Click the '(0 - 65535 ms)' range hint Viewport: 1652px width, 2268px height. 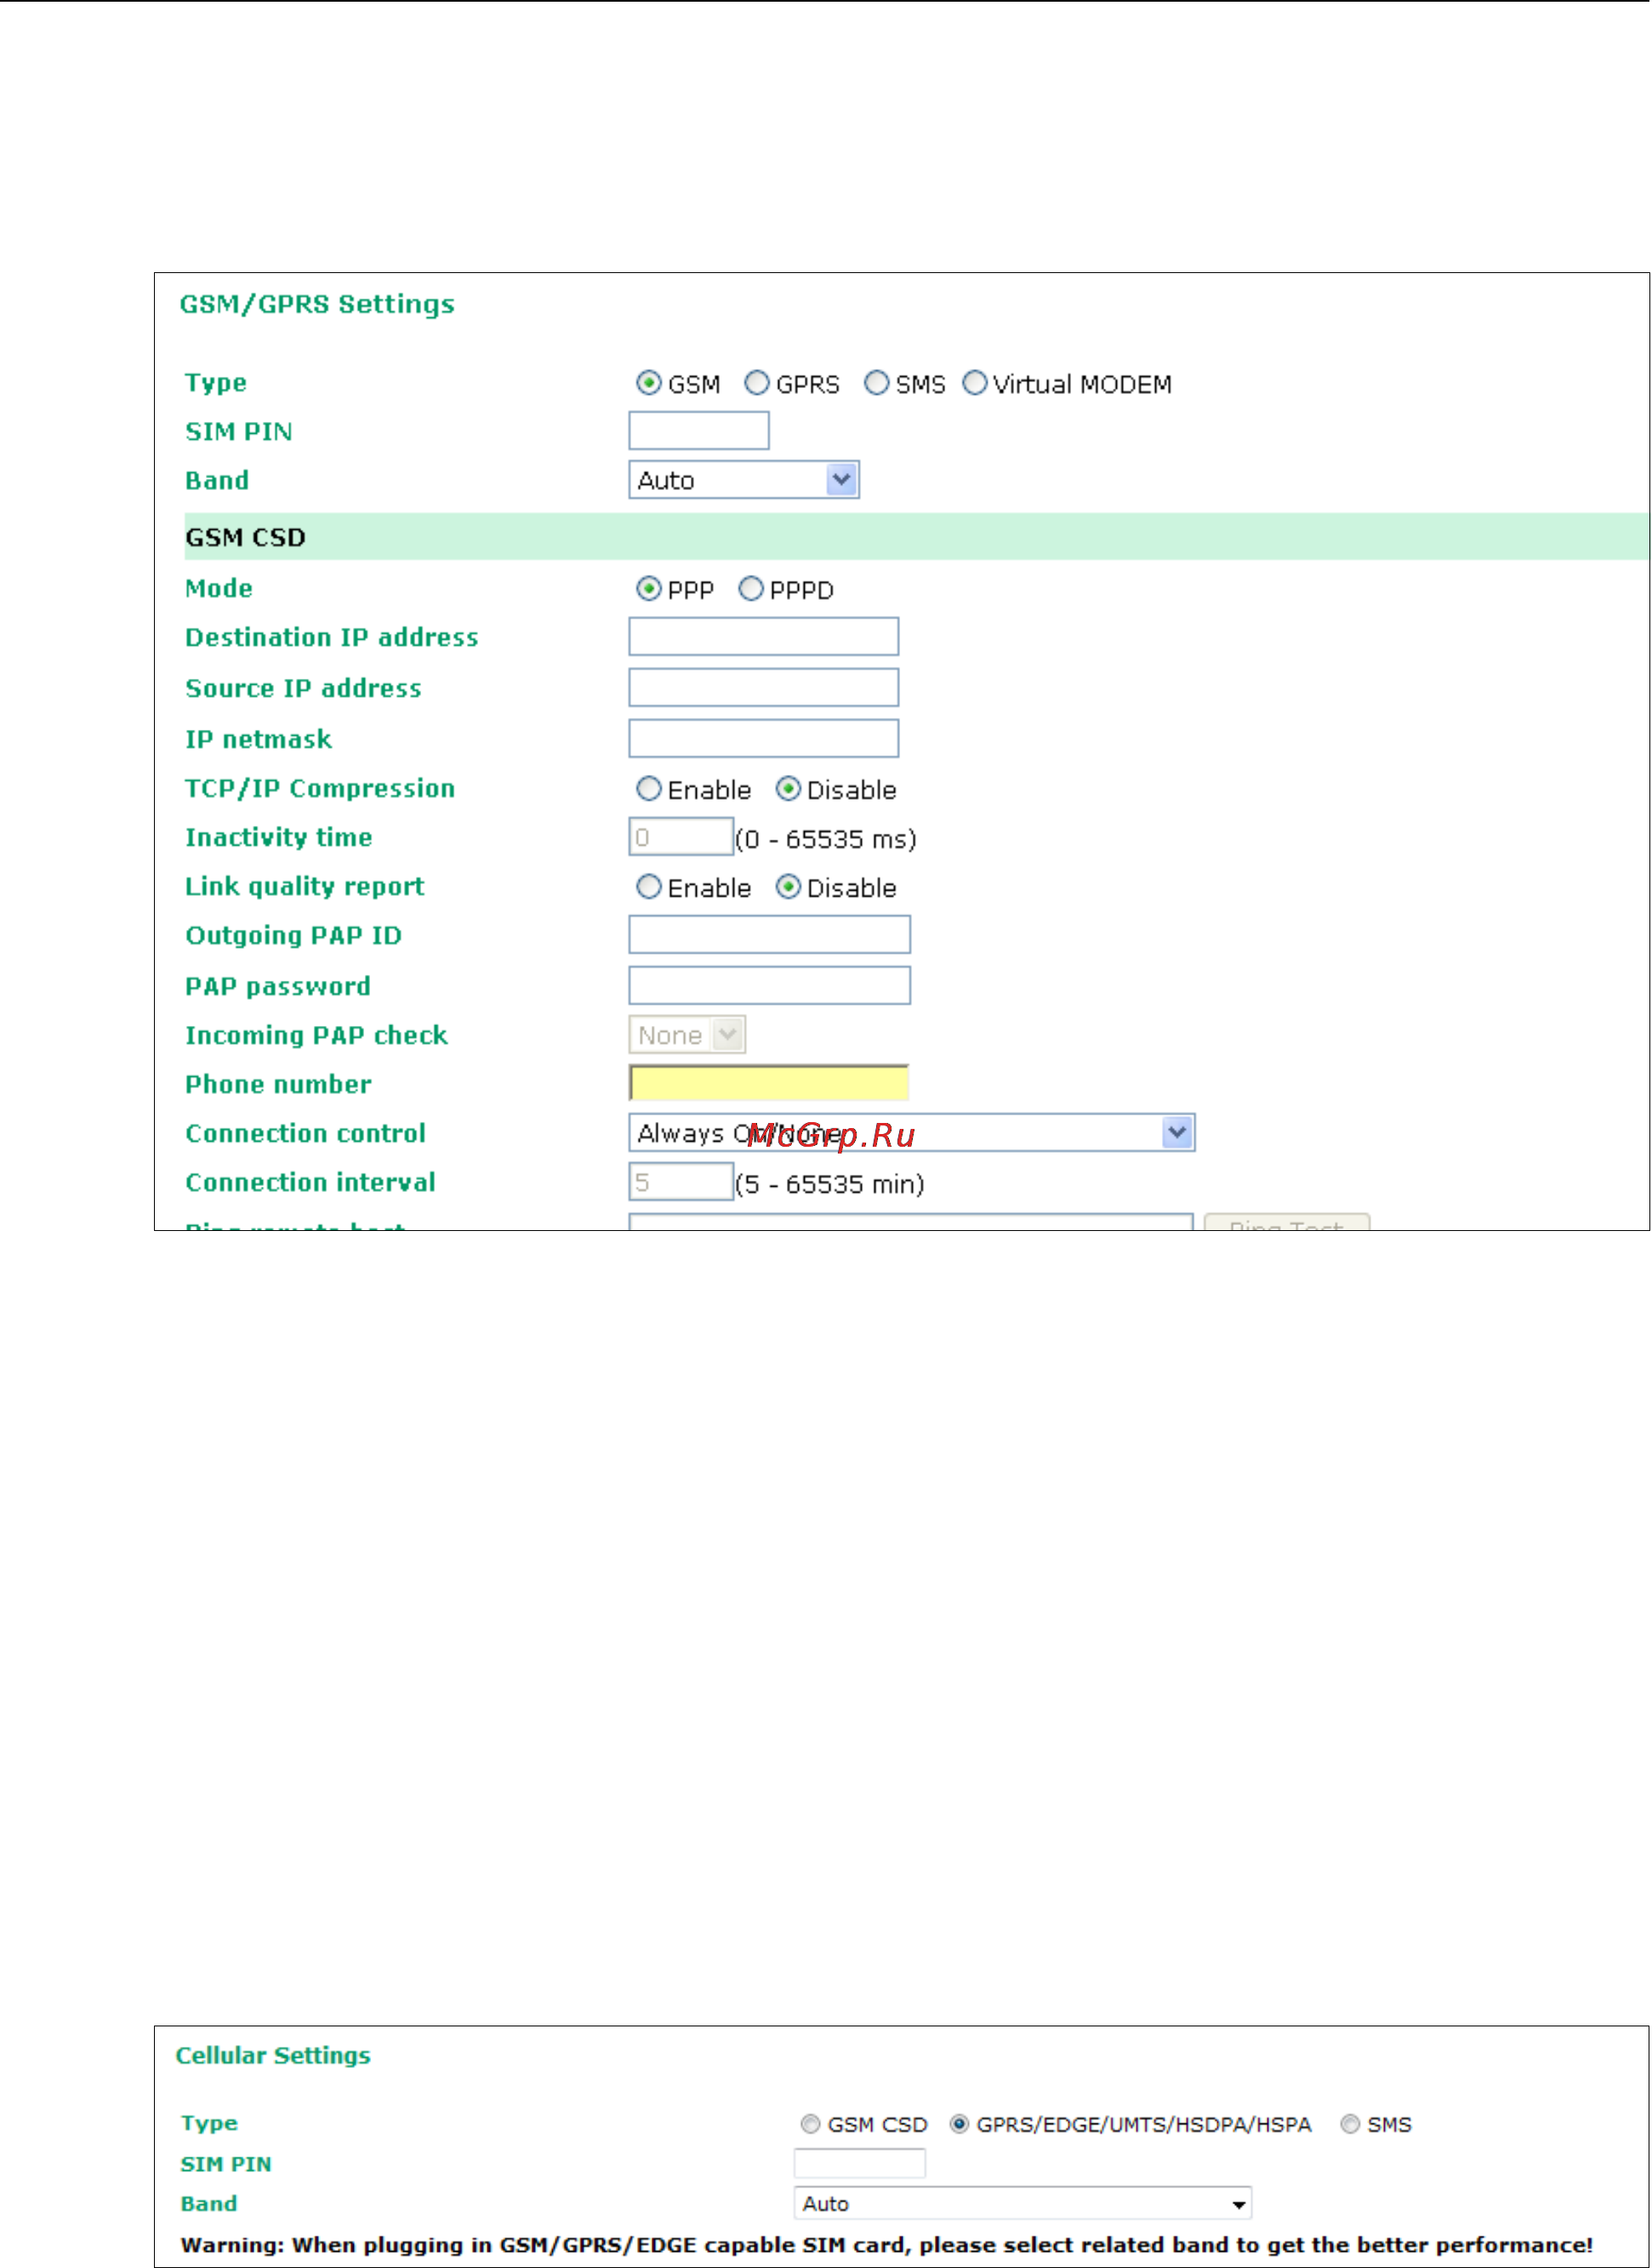pyautogui.click(x=826, y=839)
